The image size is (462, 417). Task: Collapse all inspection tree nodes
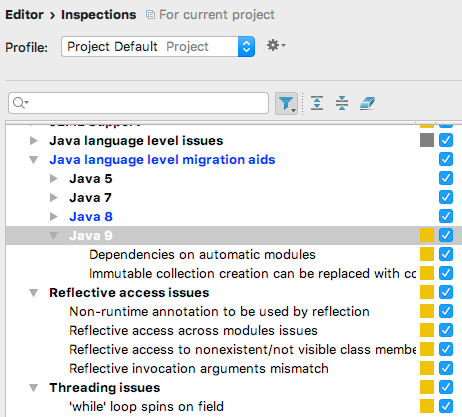342,103
